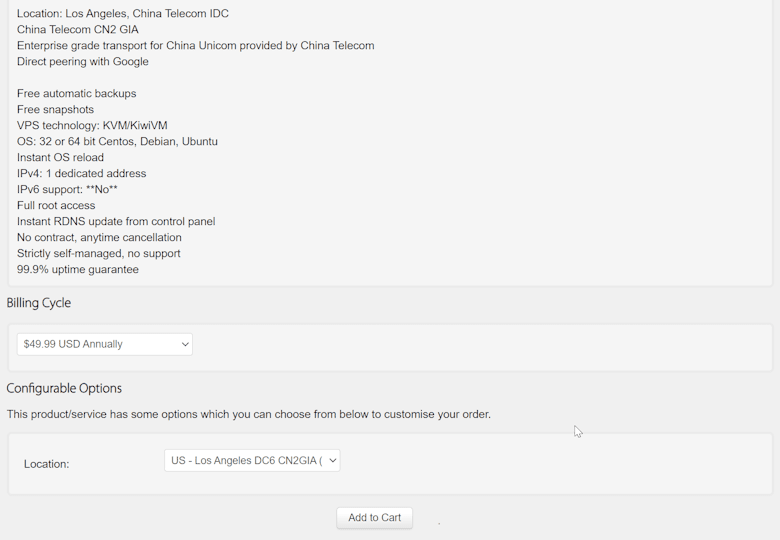Click the Billing Cycle heading
Screen dimensions: 780x540
pyautogui.click(x=39, y=303)
